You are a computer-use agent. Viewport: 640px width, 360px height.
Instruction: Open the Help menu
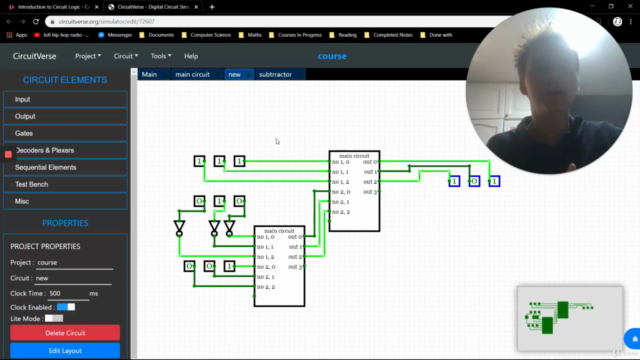(191, 56)
